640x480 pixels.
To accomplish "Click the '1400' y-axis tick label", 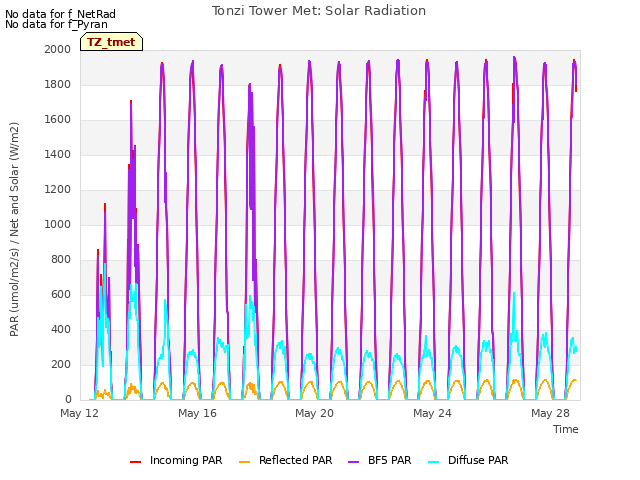I will pyautogui.click(x=58, y=155).
